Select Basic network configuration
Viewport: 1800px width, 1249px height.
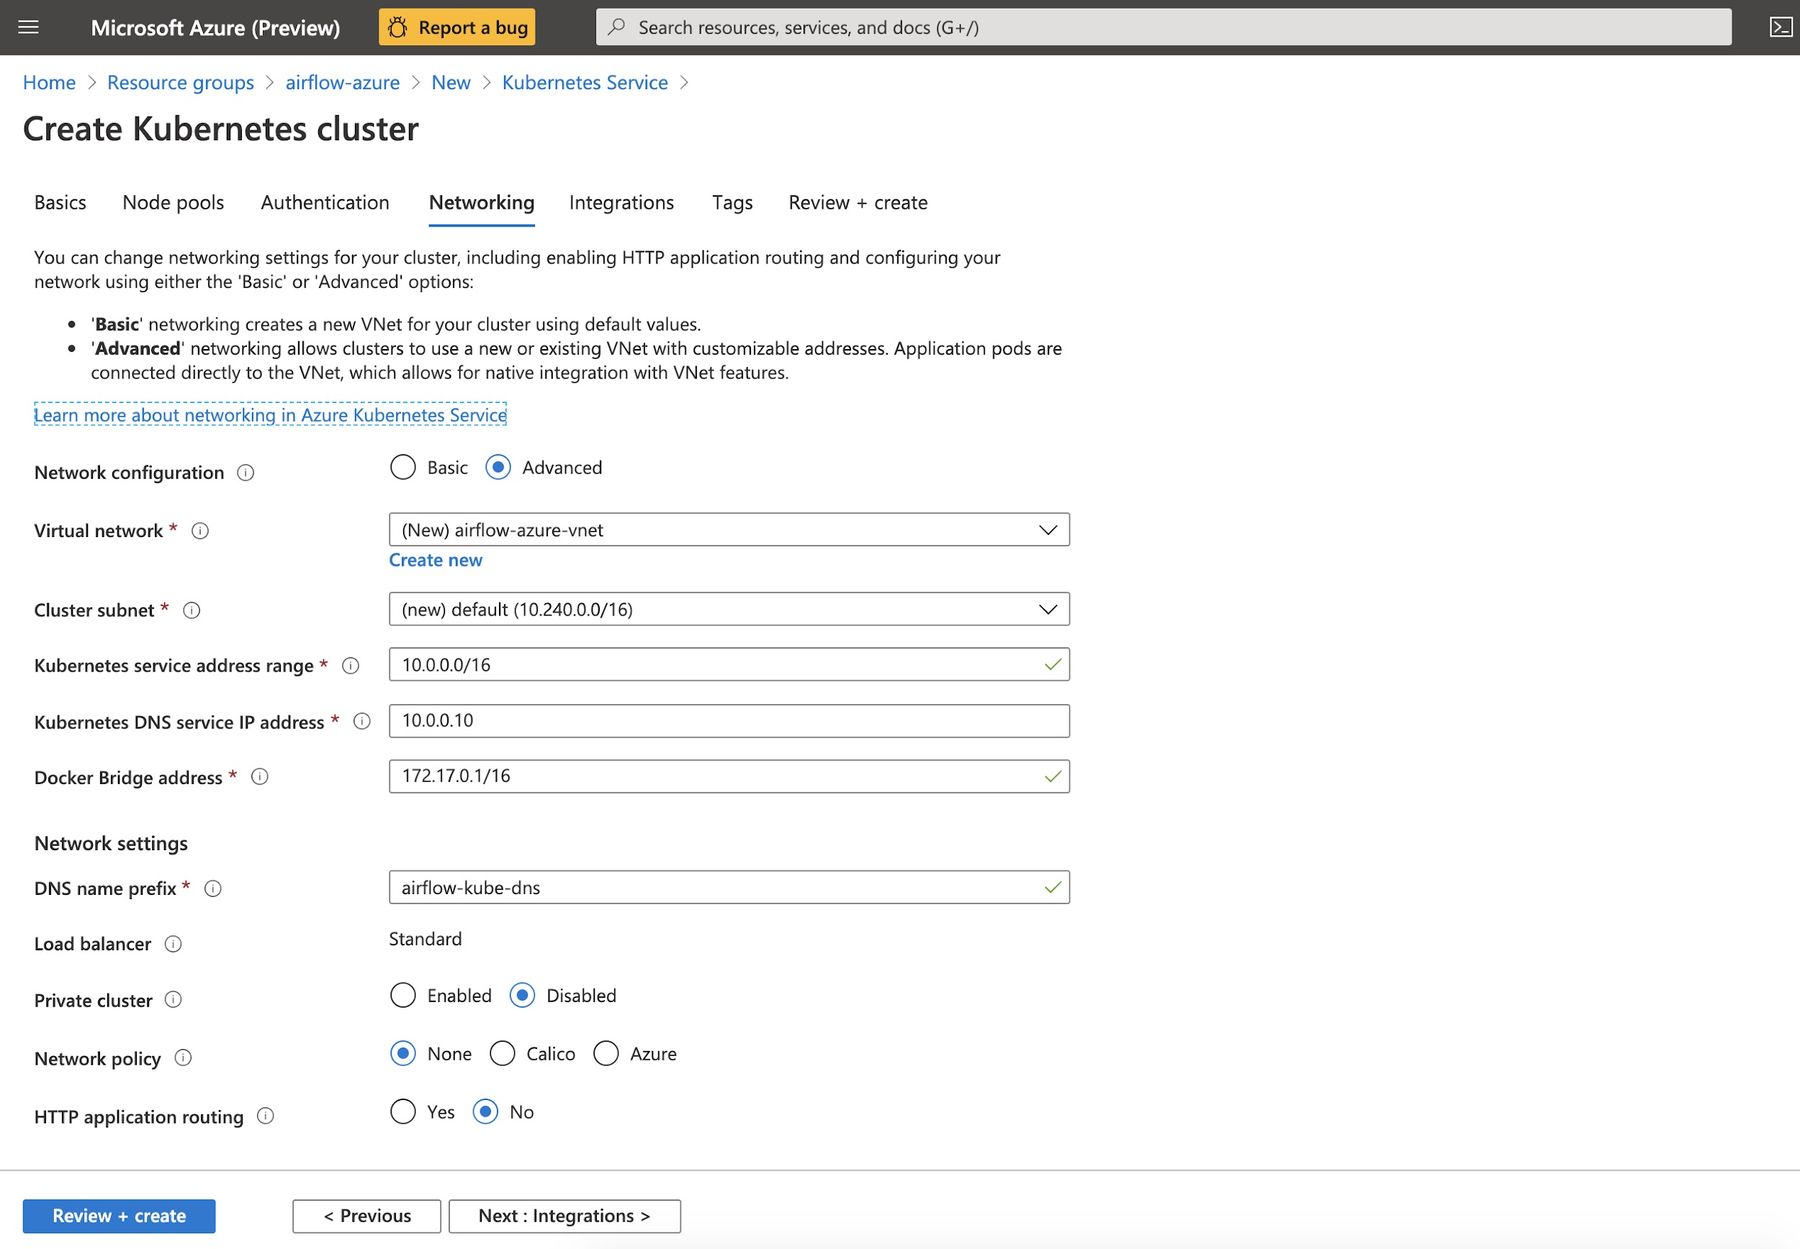[403, 467]
